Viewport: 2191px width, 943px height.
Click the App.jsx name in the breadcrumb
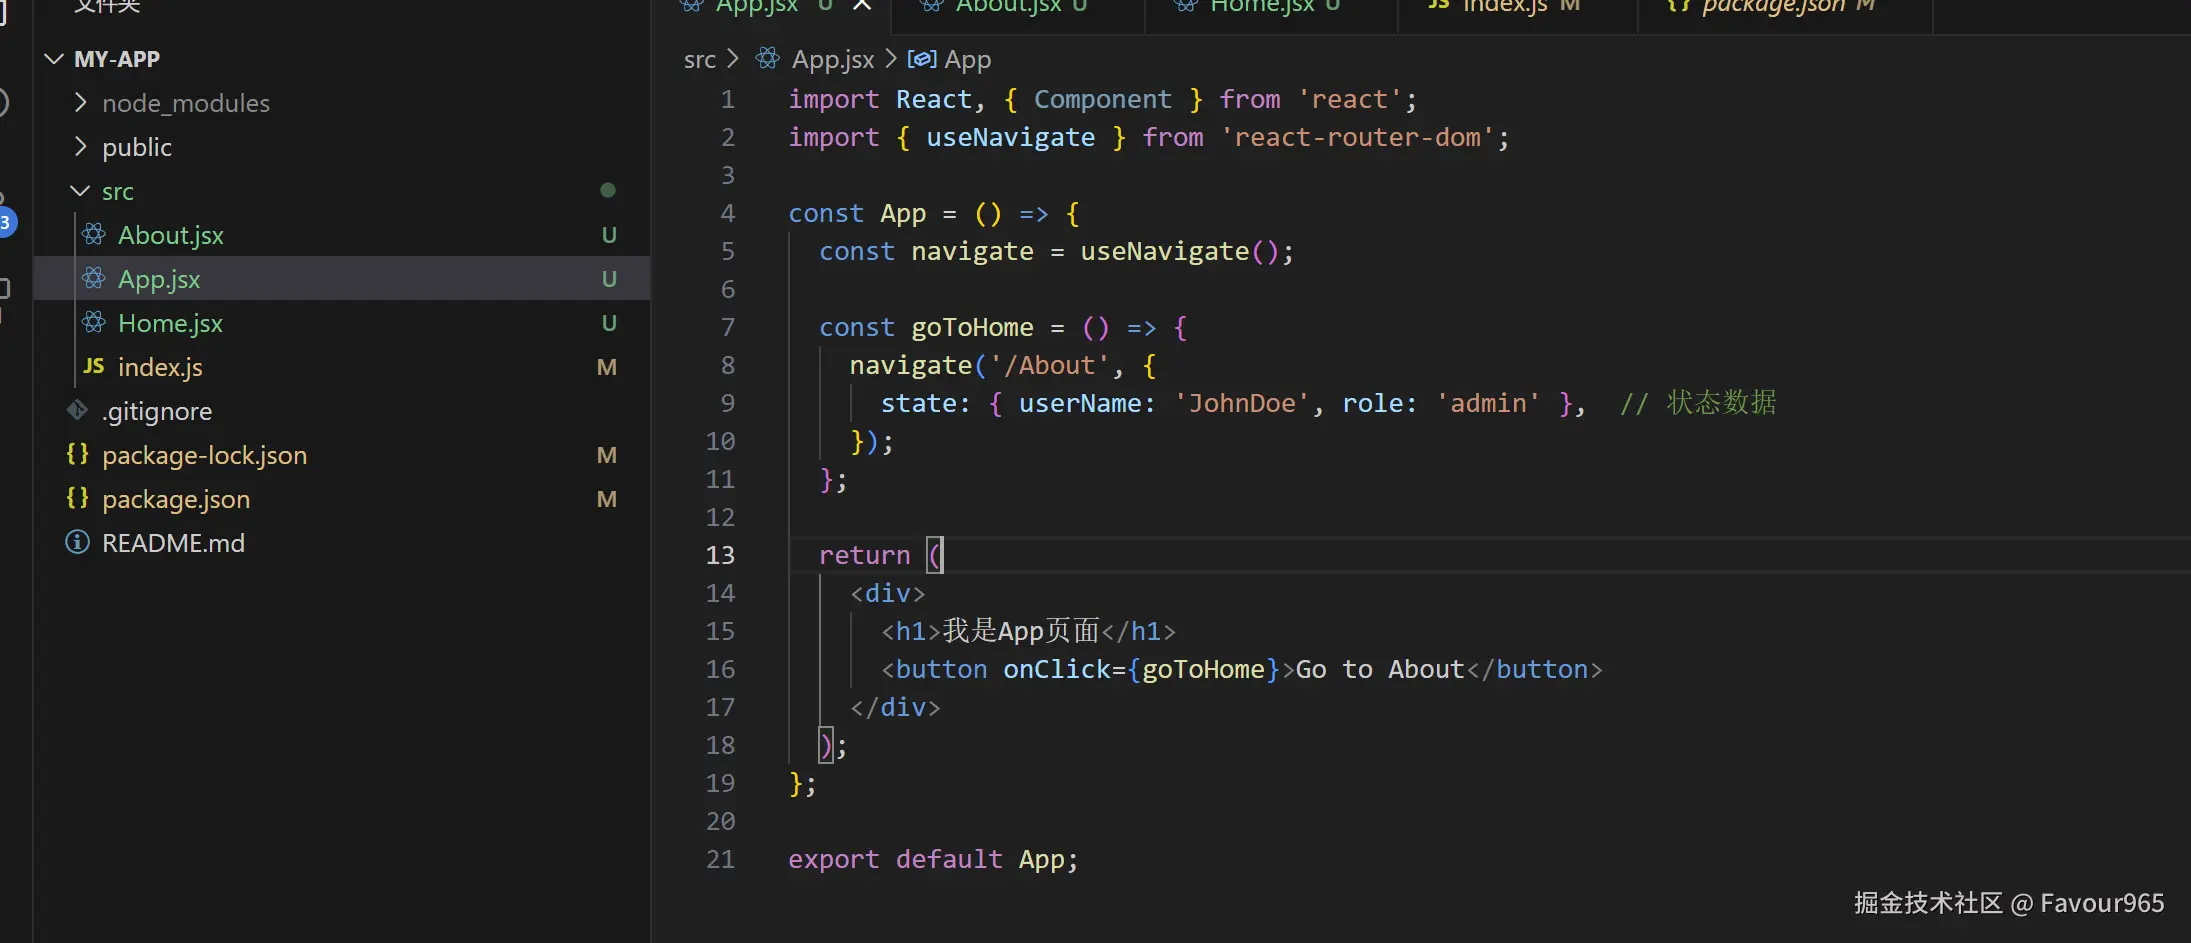click(833, 60)
